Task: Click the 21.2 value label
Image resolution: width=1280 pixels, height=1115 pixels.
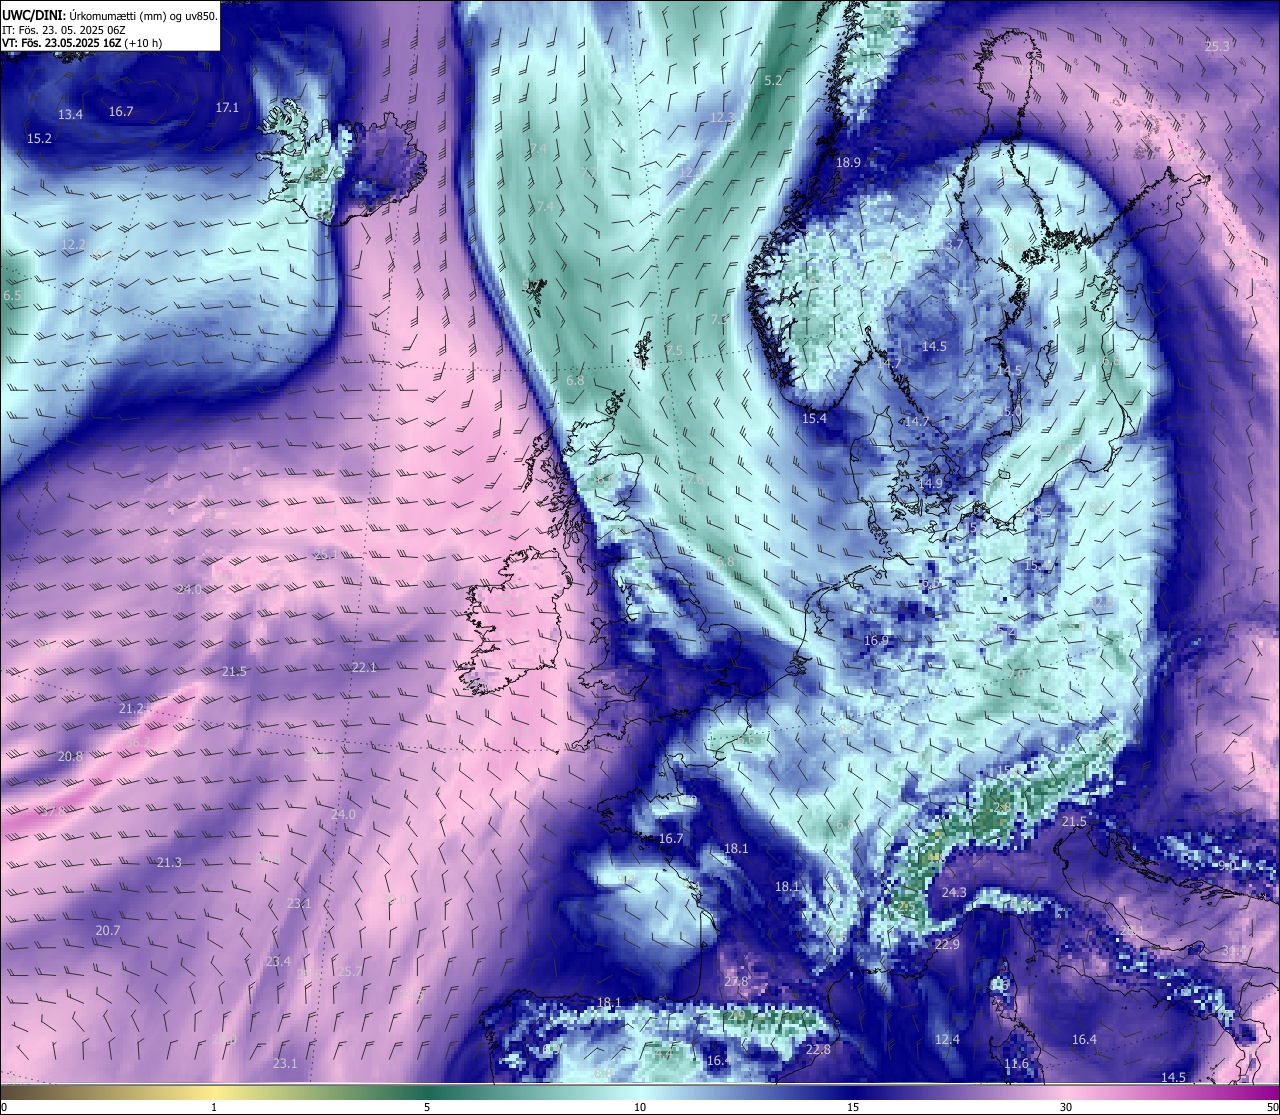Action: click(x=132, y=708)
